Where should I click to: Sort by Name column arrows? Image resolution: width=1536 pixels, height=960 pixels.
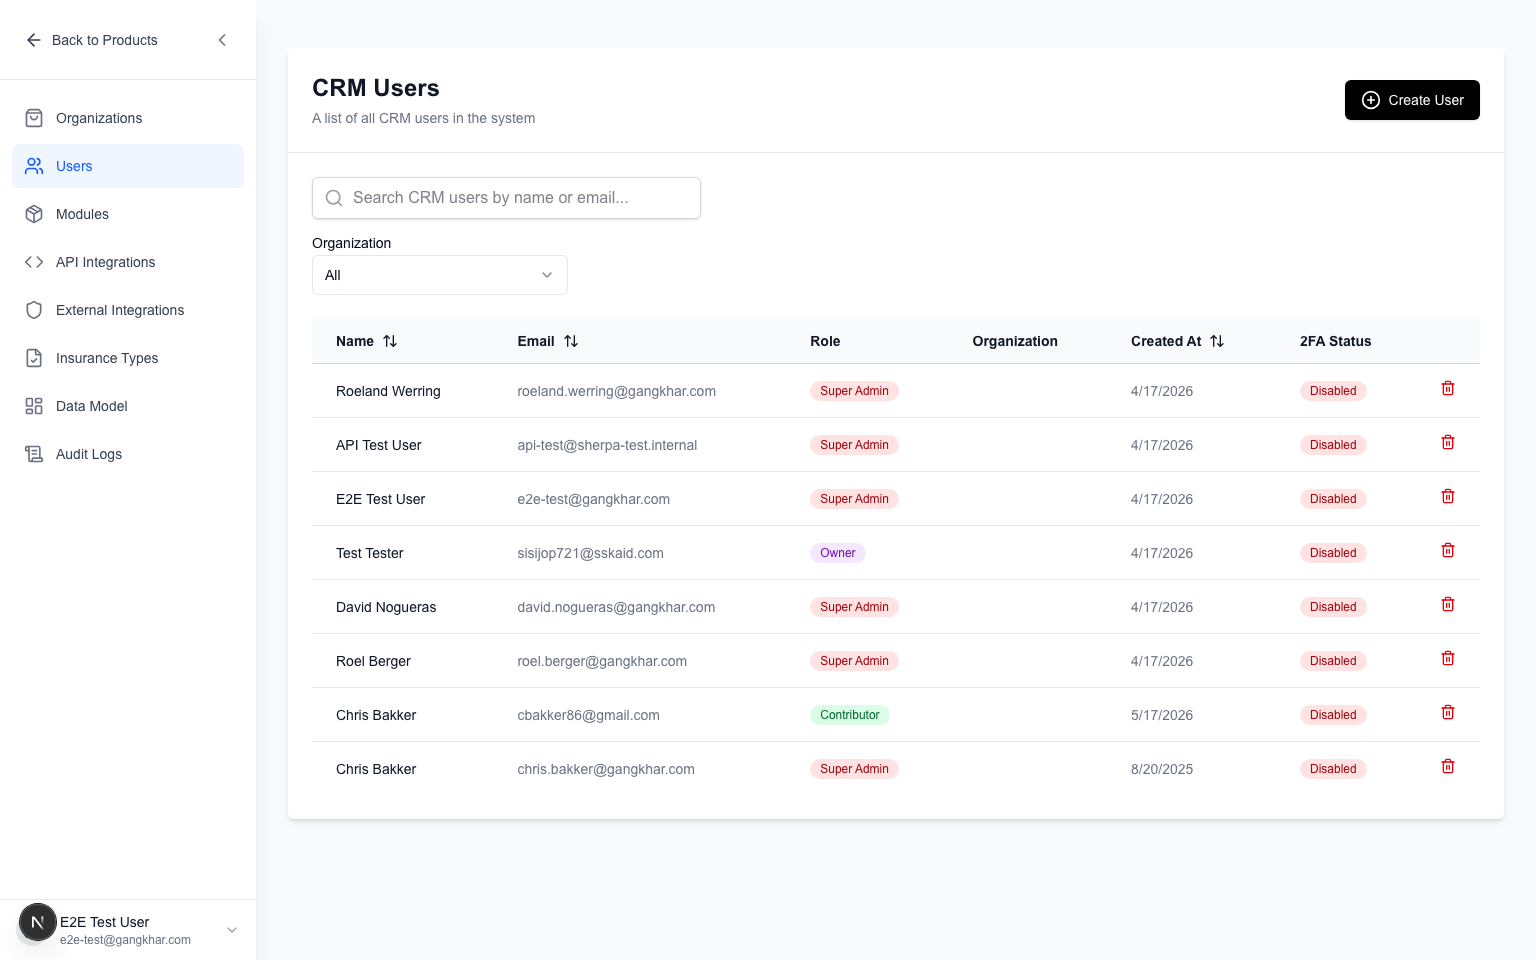point(390,341)
